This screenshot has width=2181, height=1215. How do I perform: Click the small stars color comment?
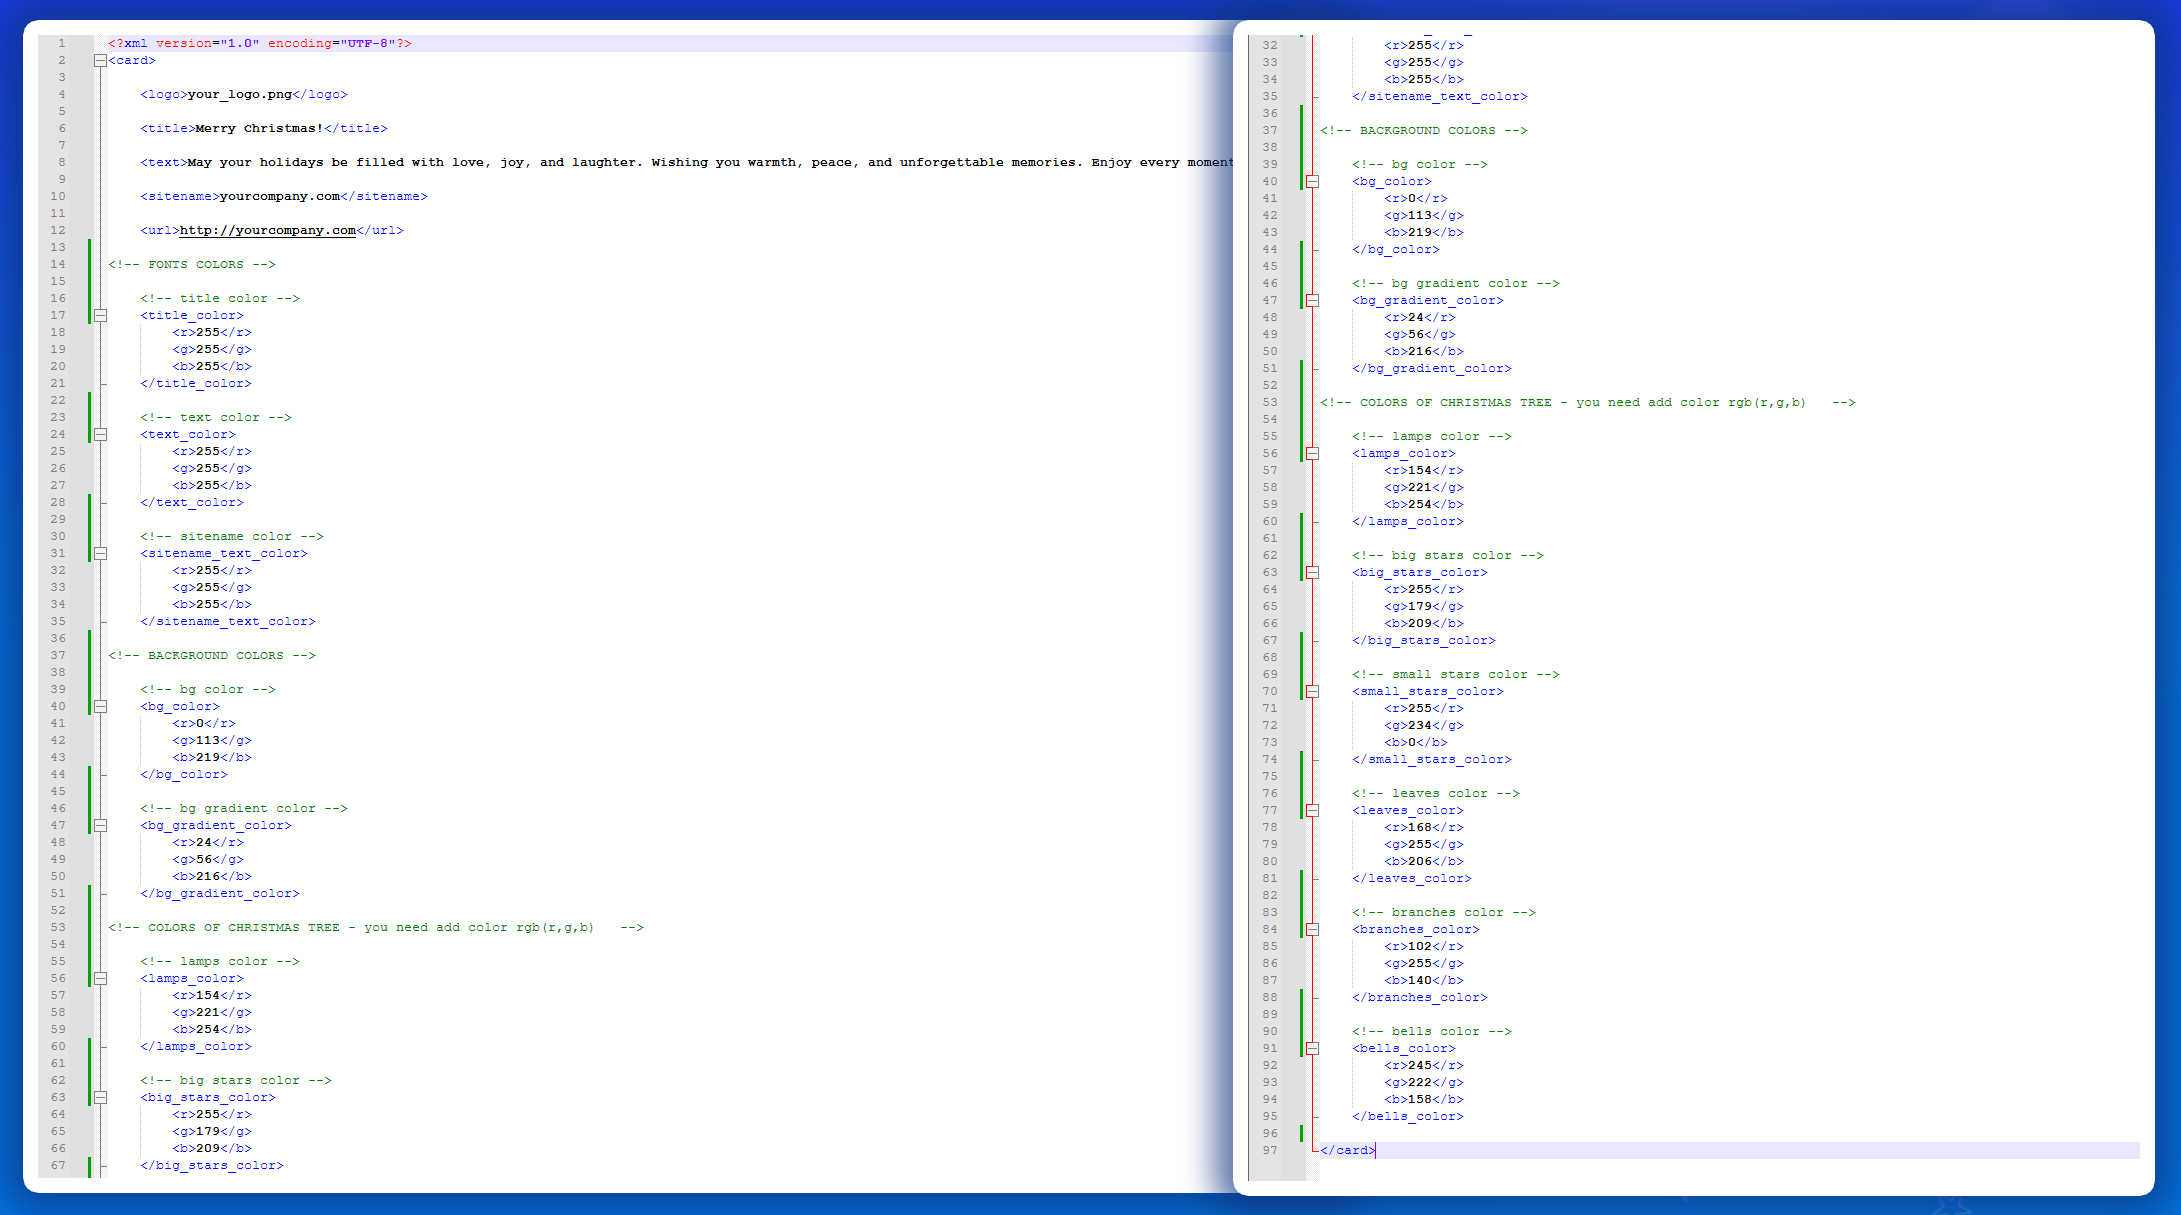click(1455, 675)
